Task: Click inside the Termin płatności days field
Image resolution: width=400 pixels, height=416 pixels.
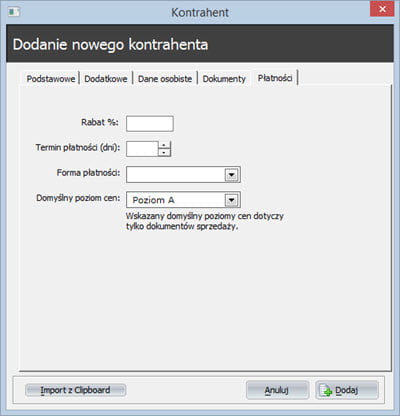Action: click(142, 149)
